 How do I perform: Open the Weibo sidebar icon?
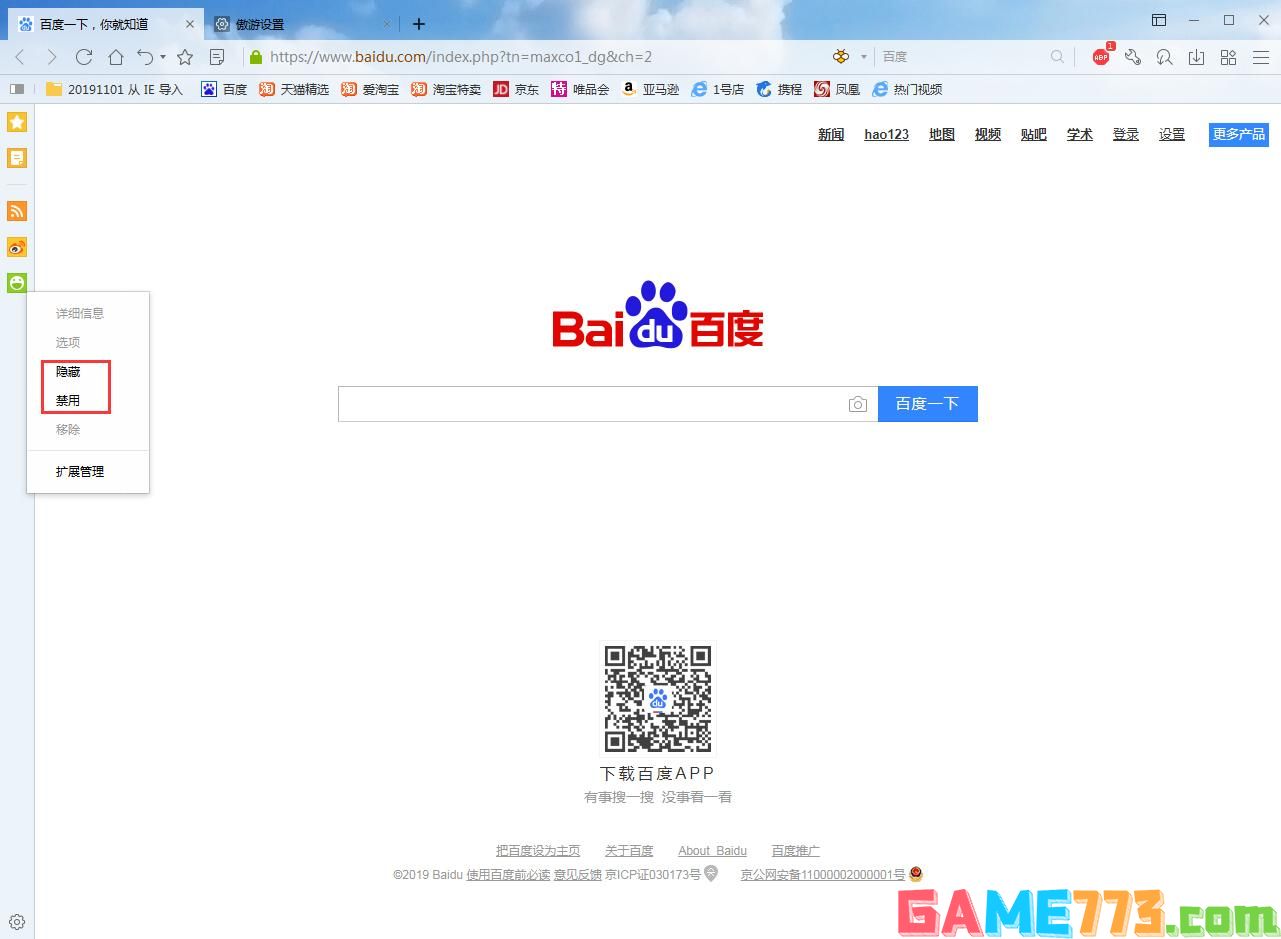17,247
